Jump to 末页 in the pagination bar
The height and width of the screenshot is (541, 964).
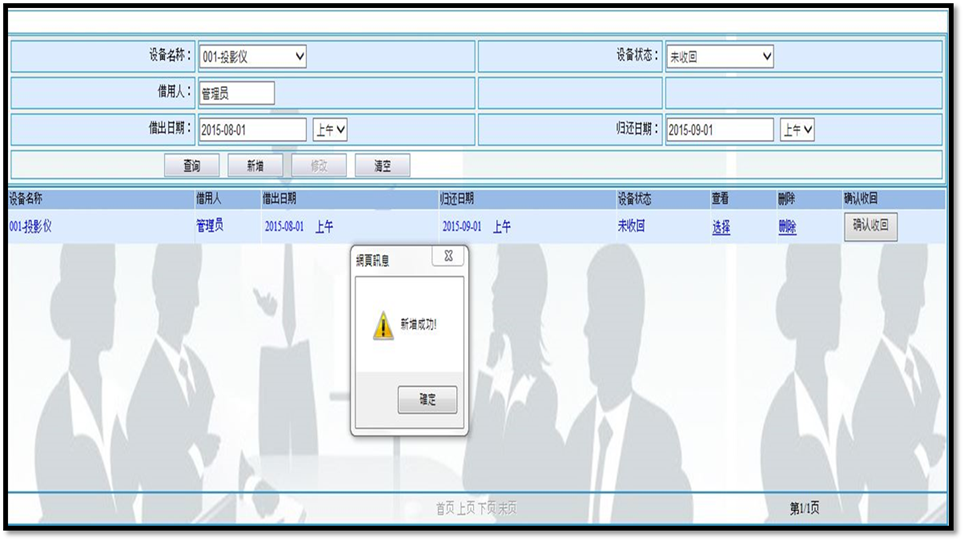pyautogui.click(x=508, y=509)
